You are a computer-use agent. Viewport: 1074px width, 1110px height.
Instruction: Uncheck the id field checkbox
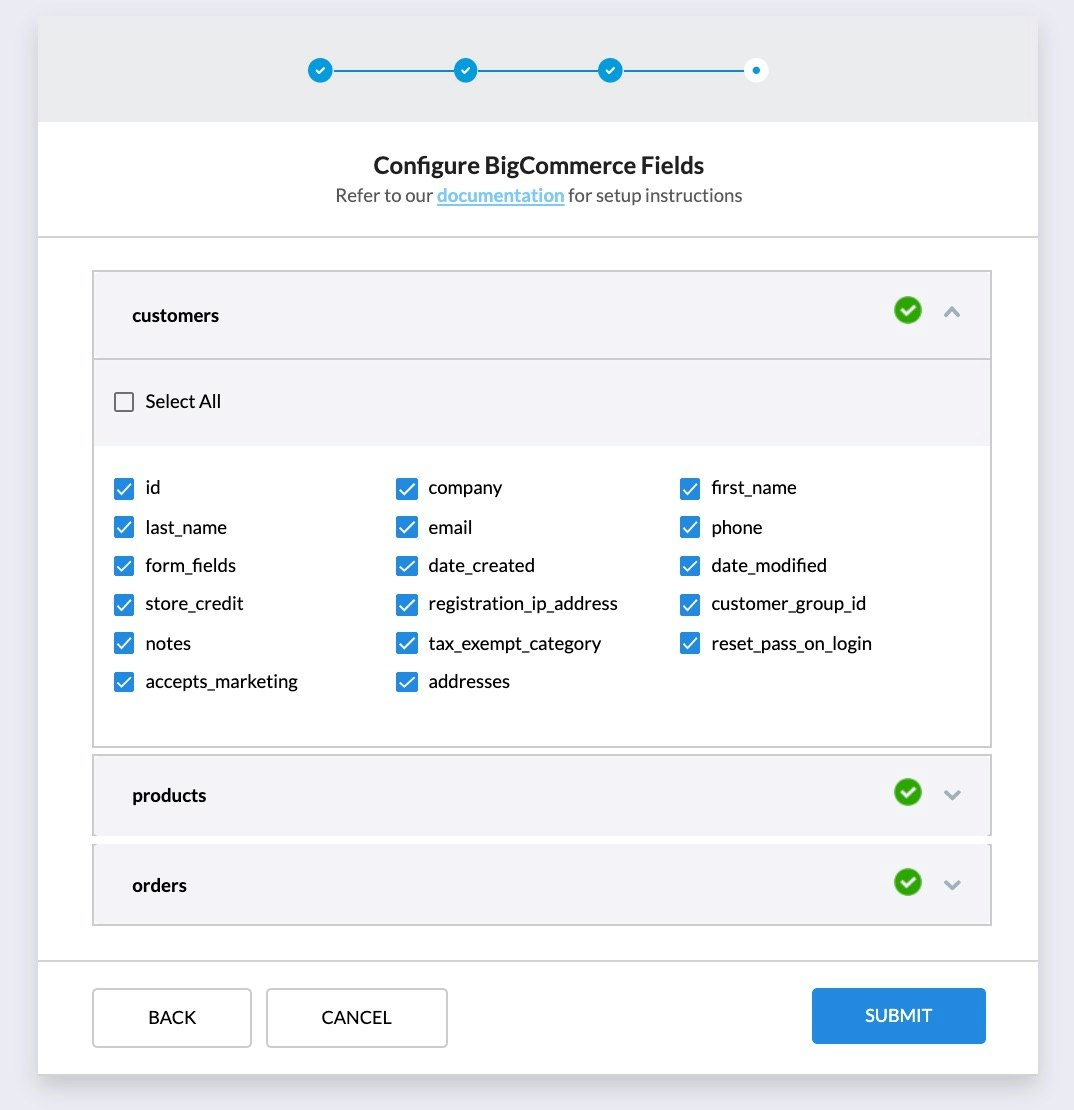click(124, 488)
